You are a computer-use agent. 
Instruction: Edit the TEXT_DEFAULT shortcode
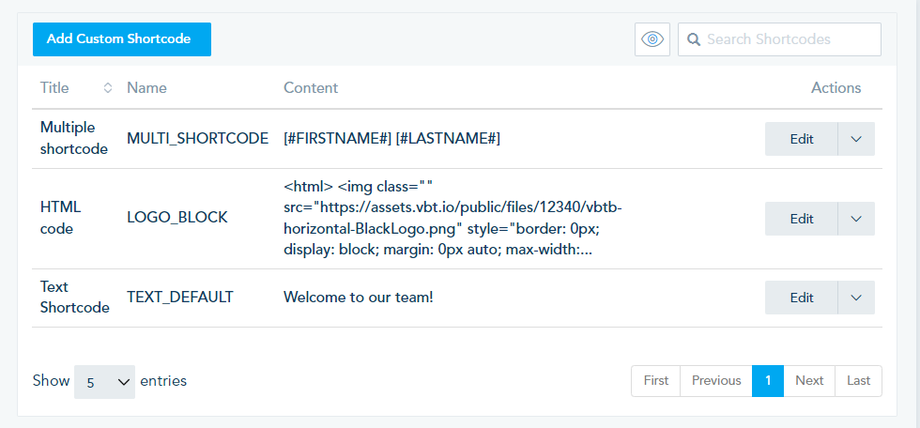click(x=801, y=297)
